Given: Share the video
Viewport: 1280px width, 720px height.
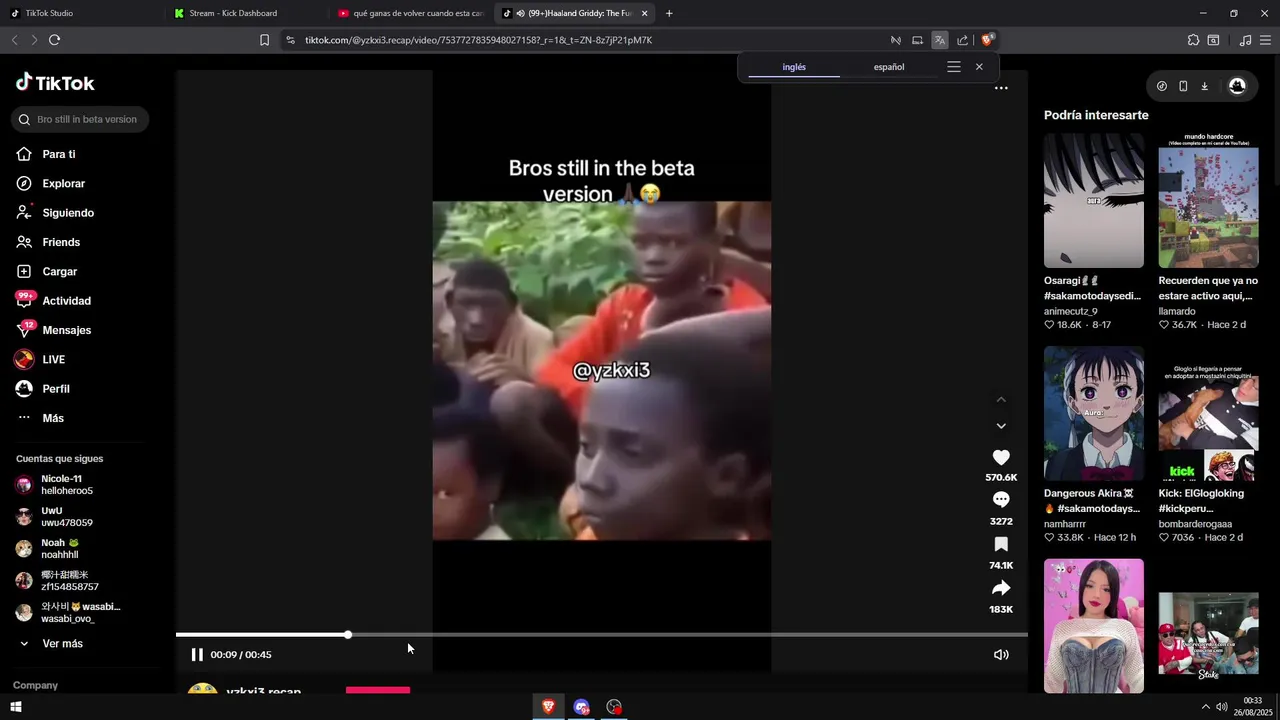Looking at the screenshot, I should [x=1001, y=588].
